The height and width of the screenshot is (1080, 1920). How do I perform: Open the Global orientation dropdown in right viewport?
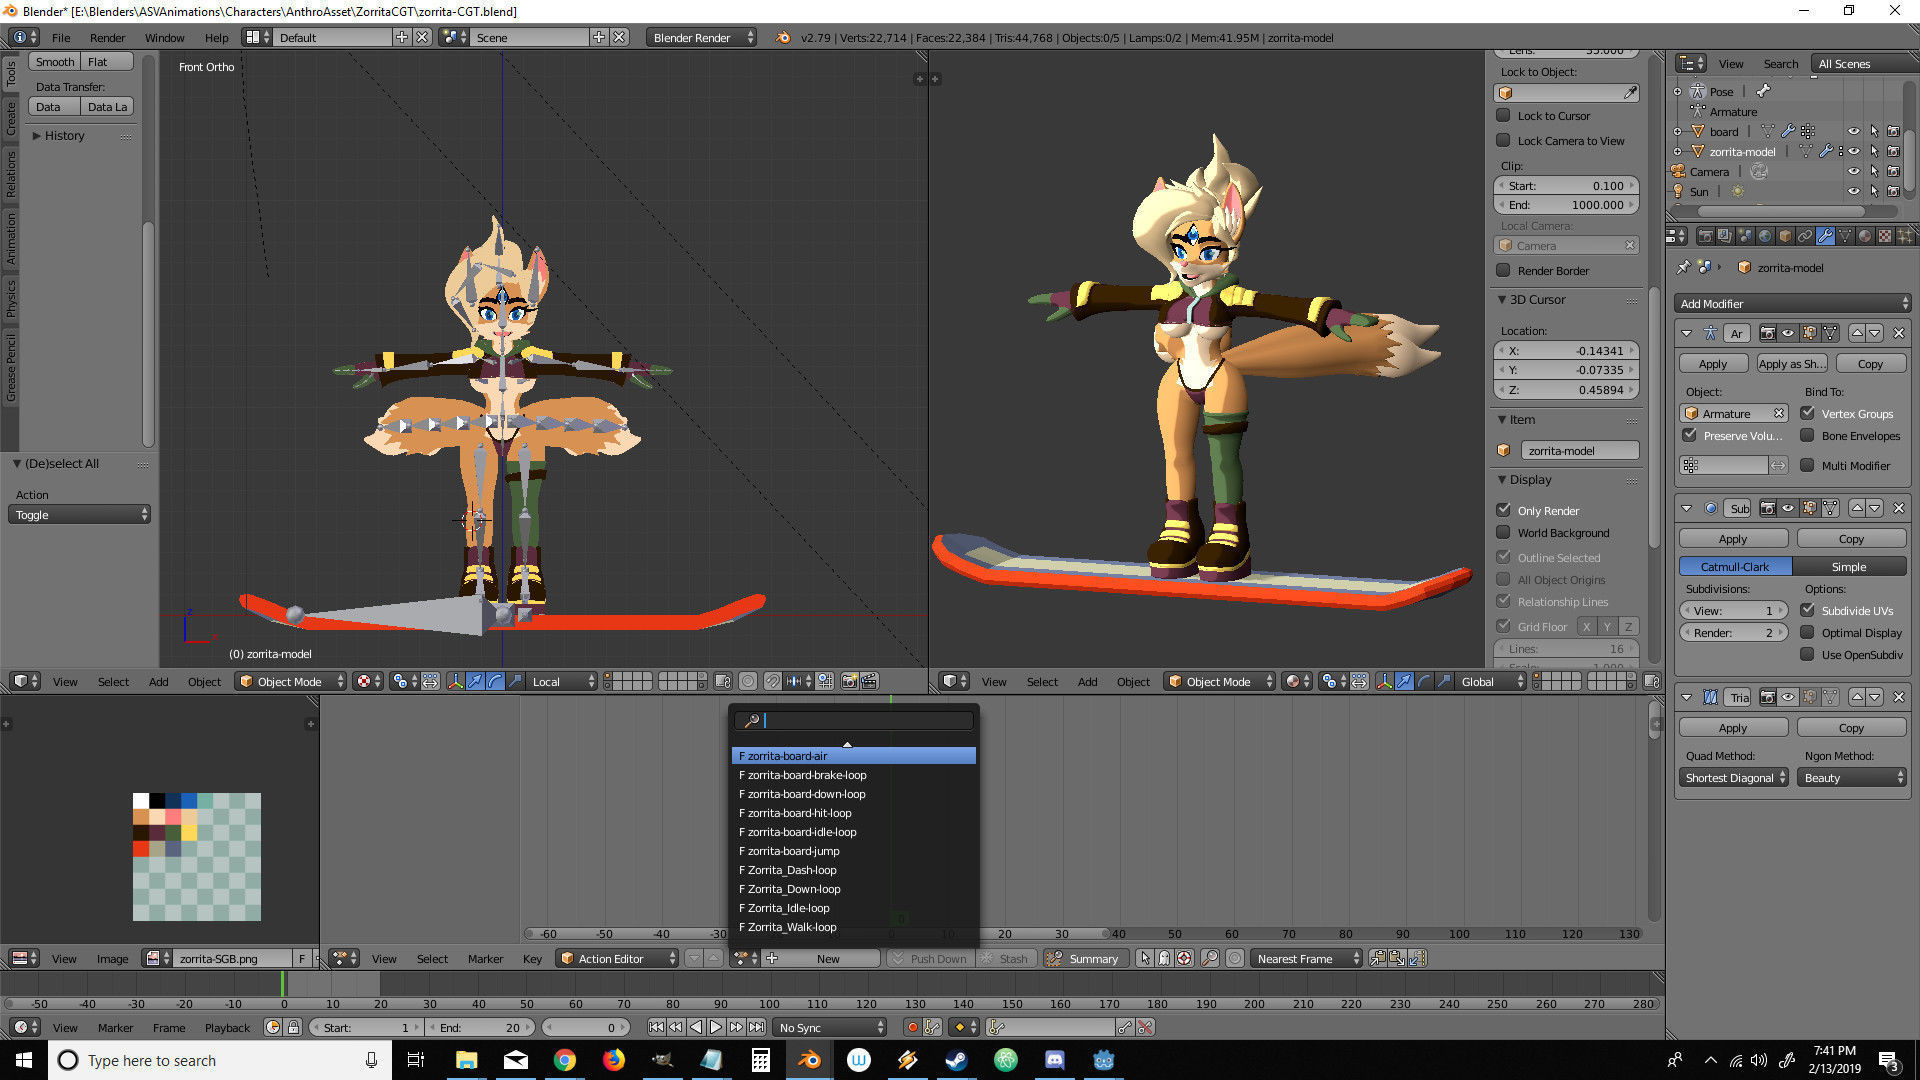click(x=1491, y=681)
